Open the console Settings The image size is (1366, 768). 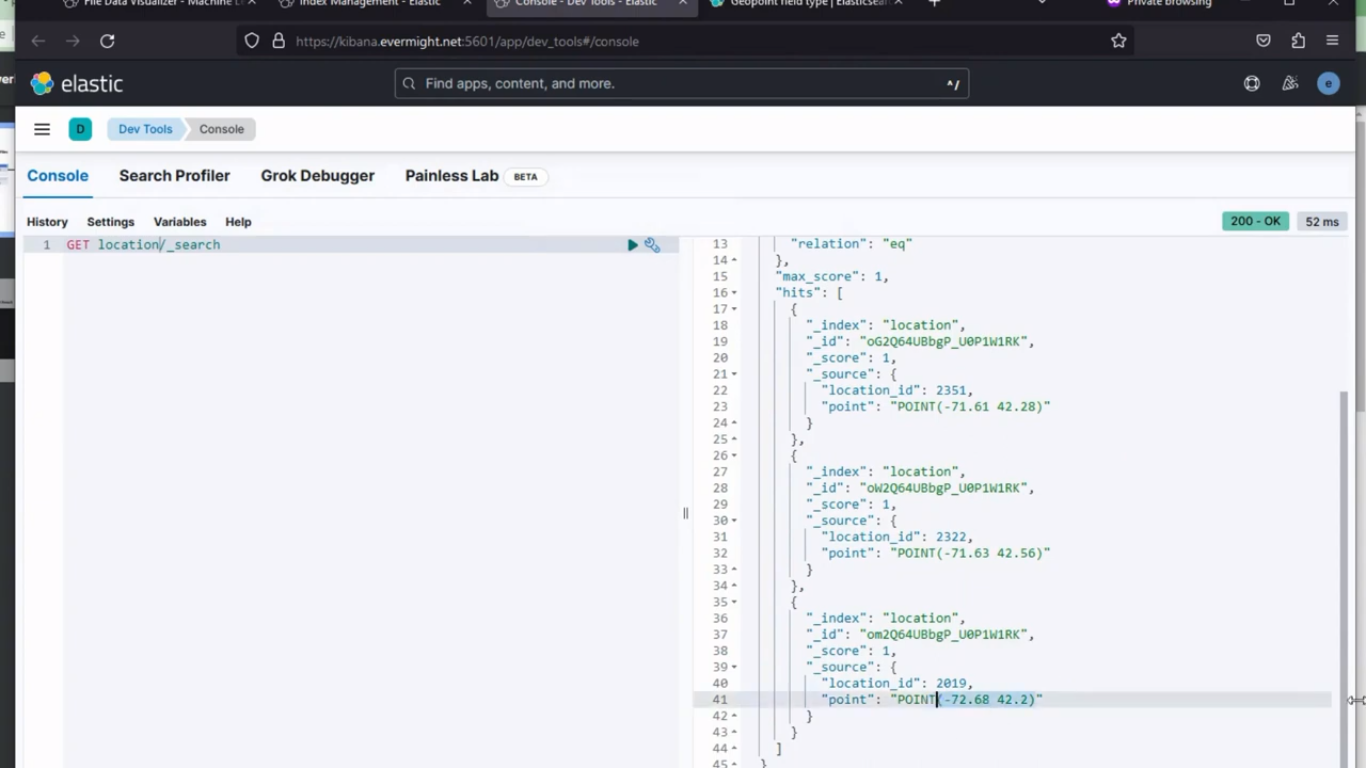pos(110,222)
